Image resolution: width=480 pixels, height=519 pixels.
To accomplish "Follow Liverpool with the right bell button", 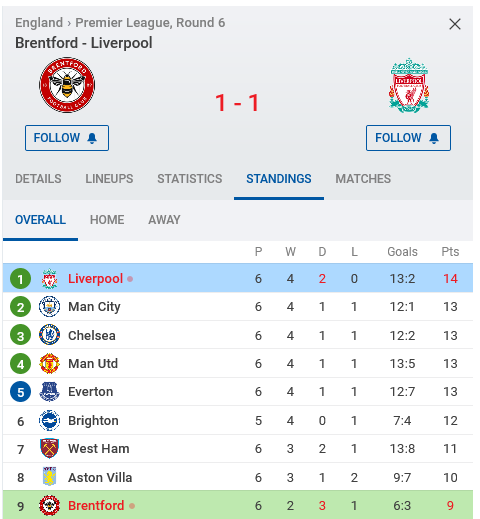I will point(408,138).
